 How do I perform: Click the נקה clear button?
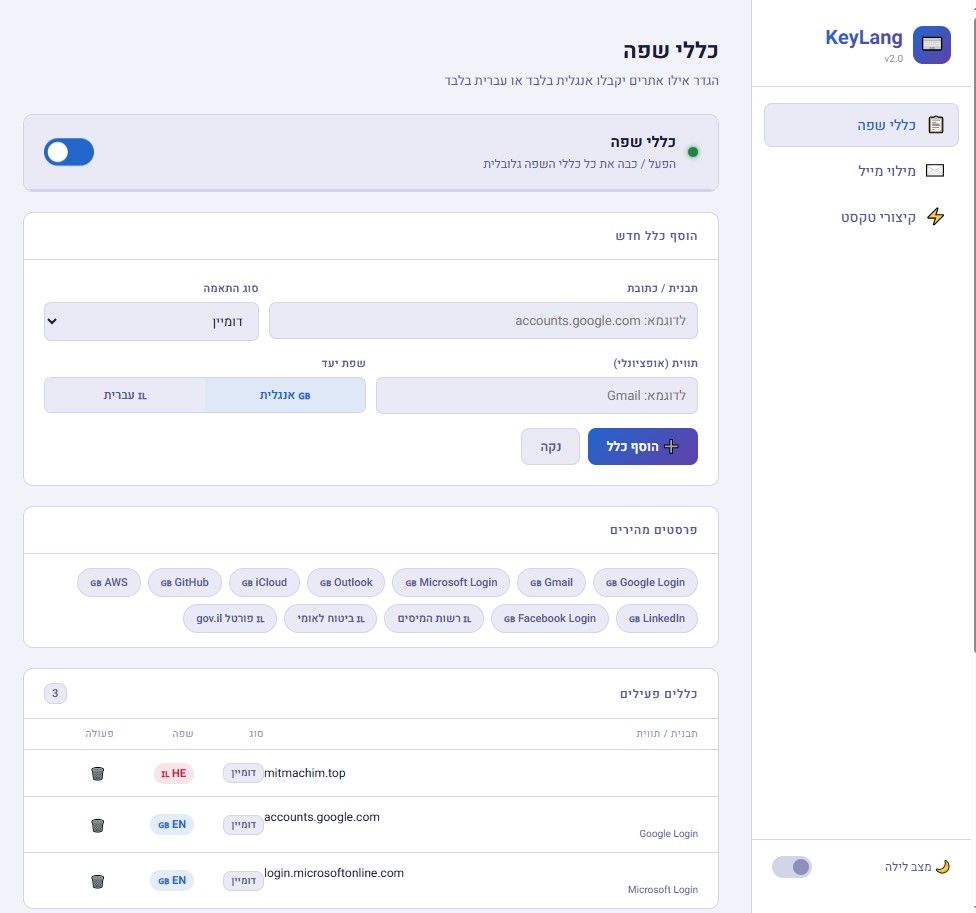coord(550,447)
